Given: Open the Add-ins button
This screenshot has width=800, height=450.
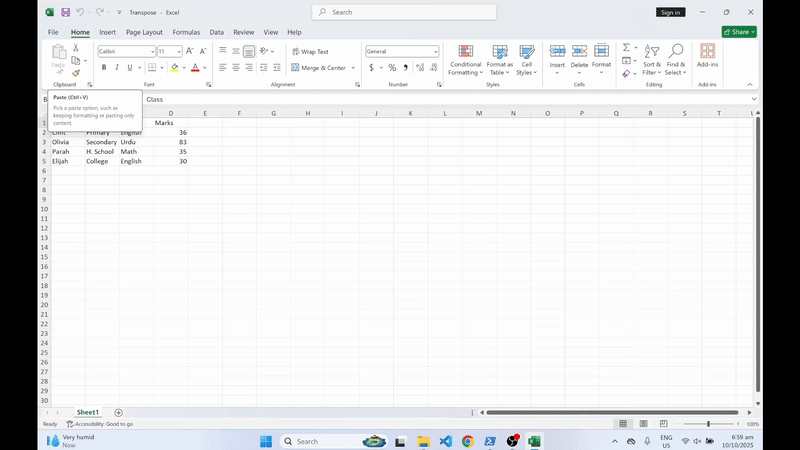Looking at the screenshot, I should (x=707, y=56).
